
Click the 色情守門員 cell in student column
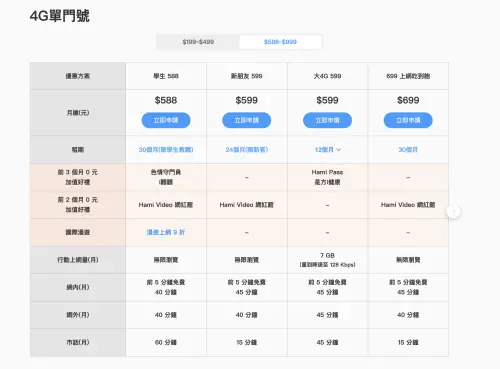pyautogui.click(x=166, y=177)
